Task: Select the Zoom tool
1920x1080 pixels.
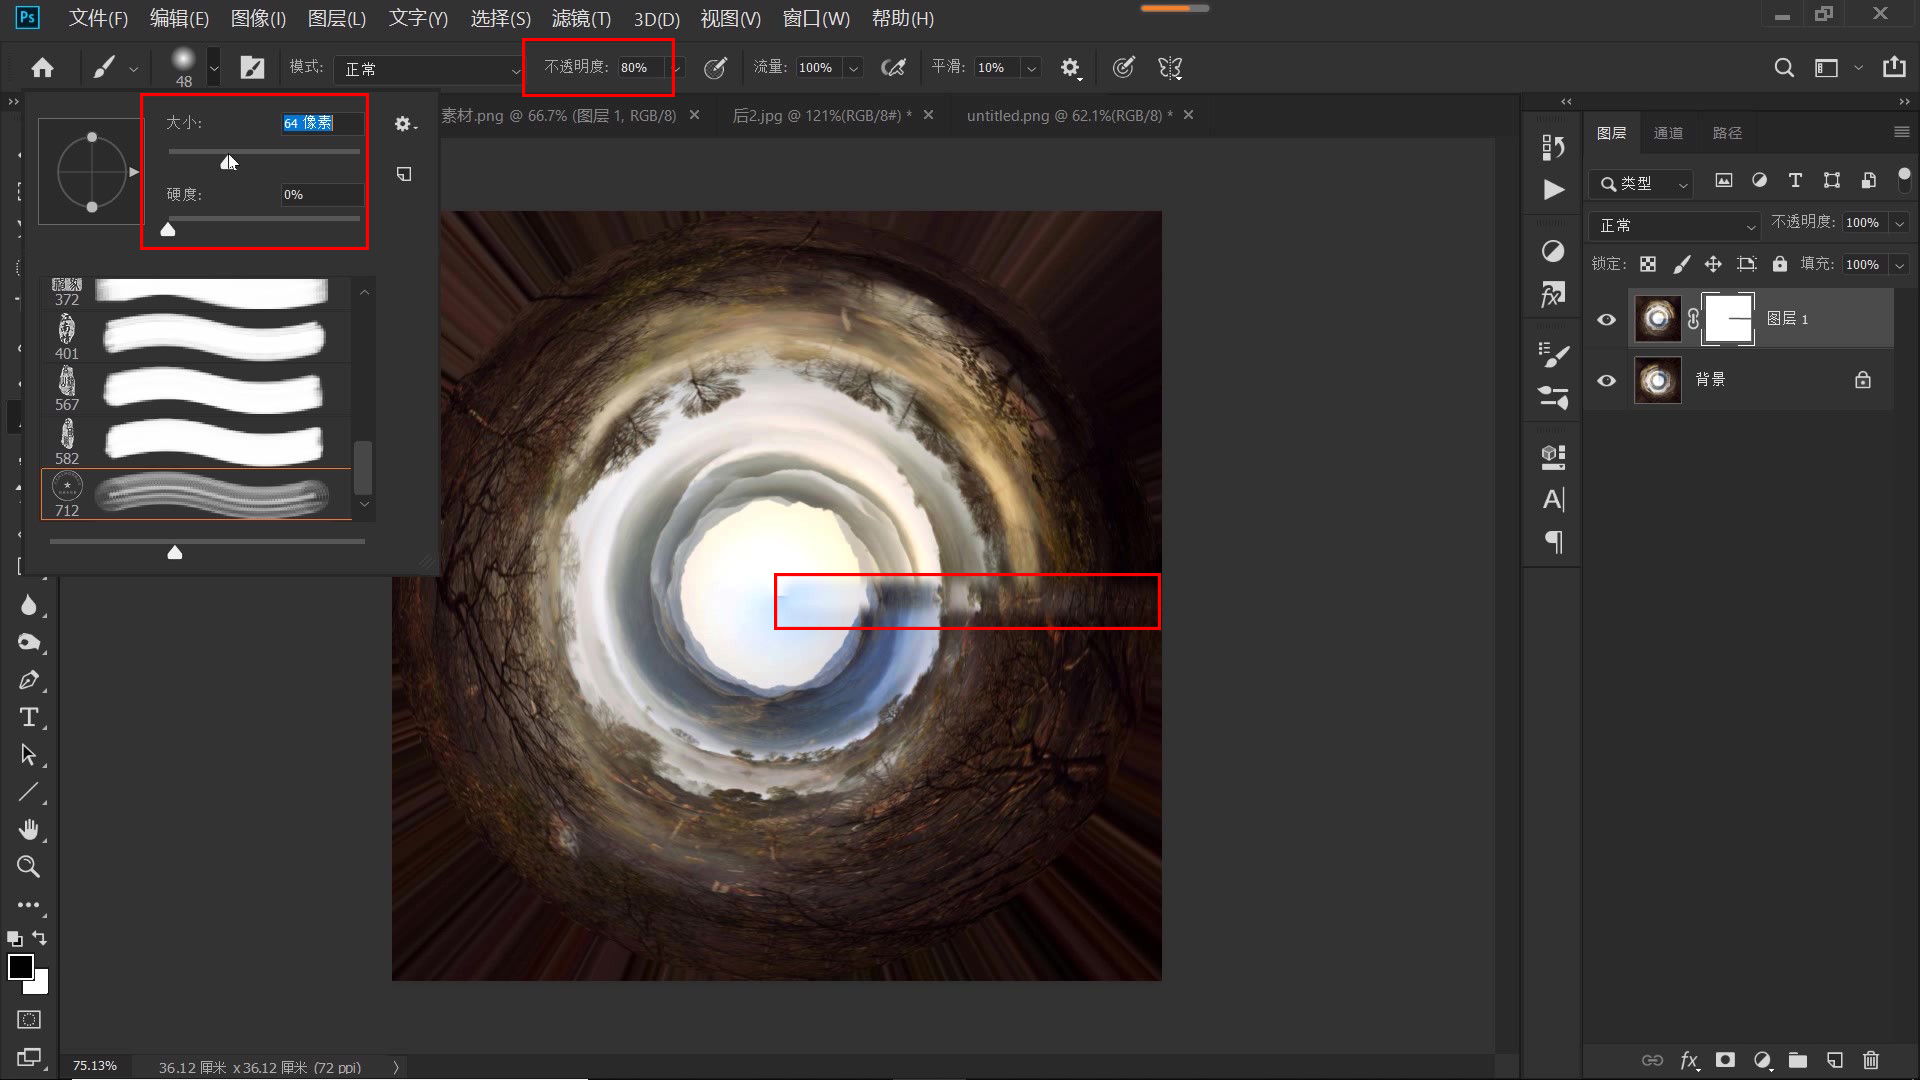Action: tap(29, 867)
